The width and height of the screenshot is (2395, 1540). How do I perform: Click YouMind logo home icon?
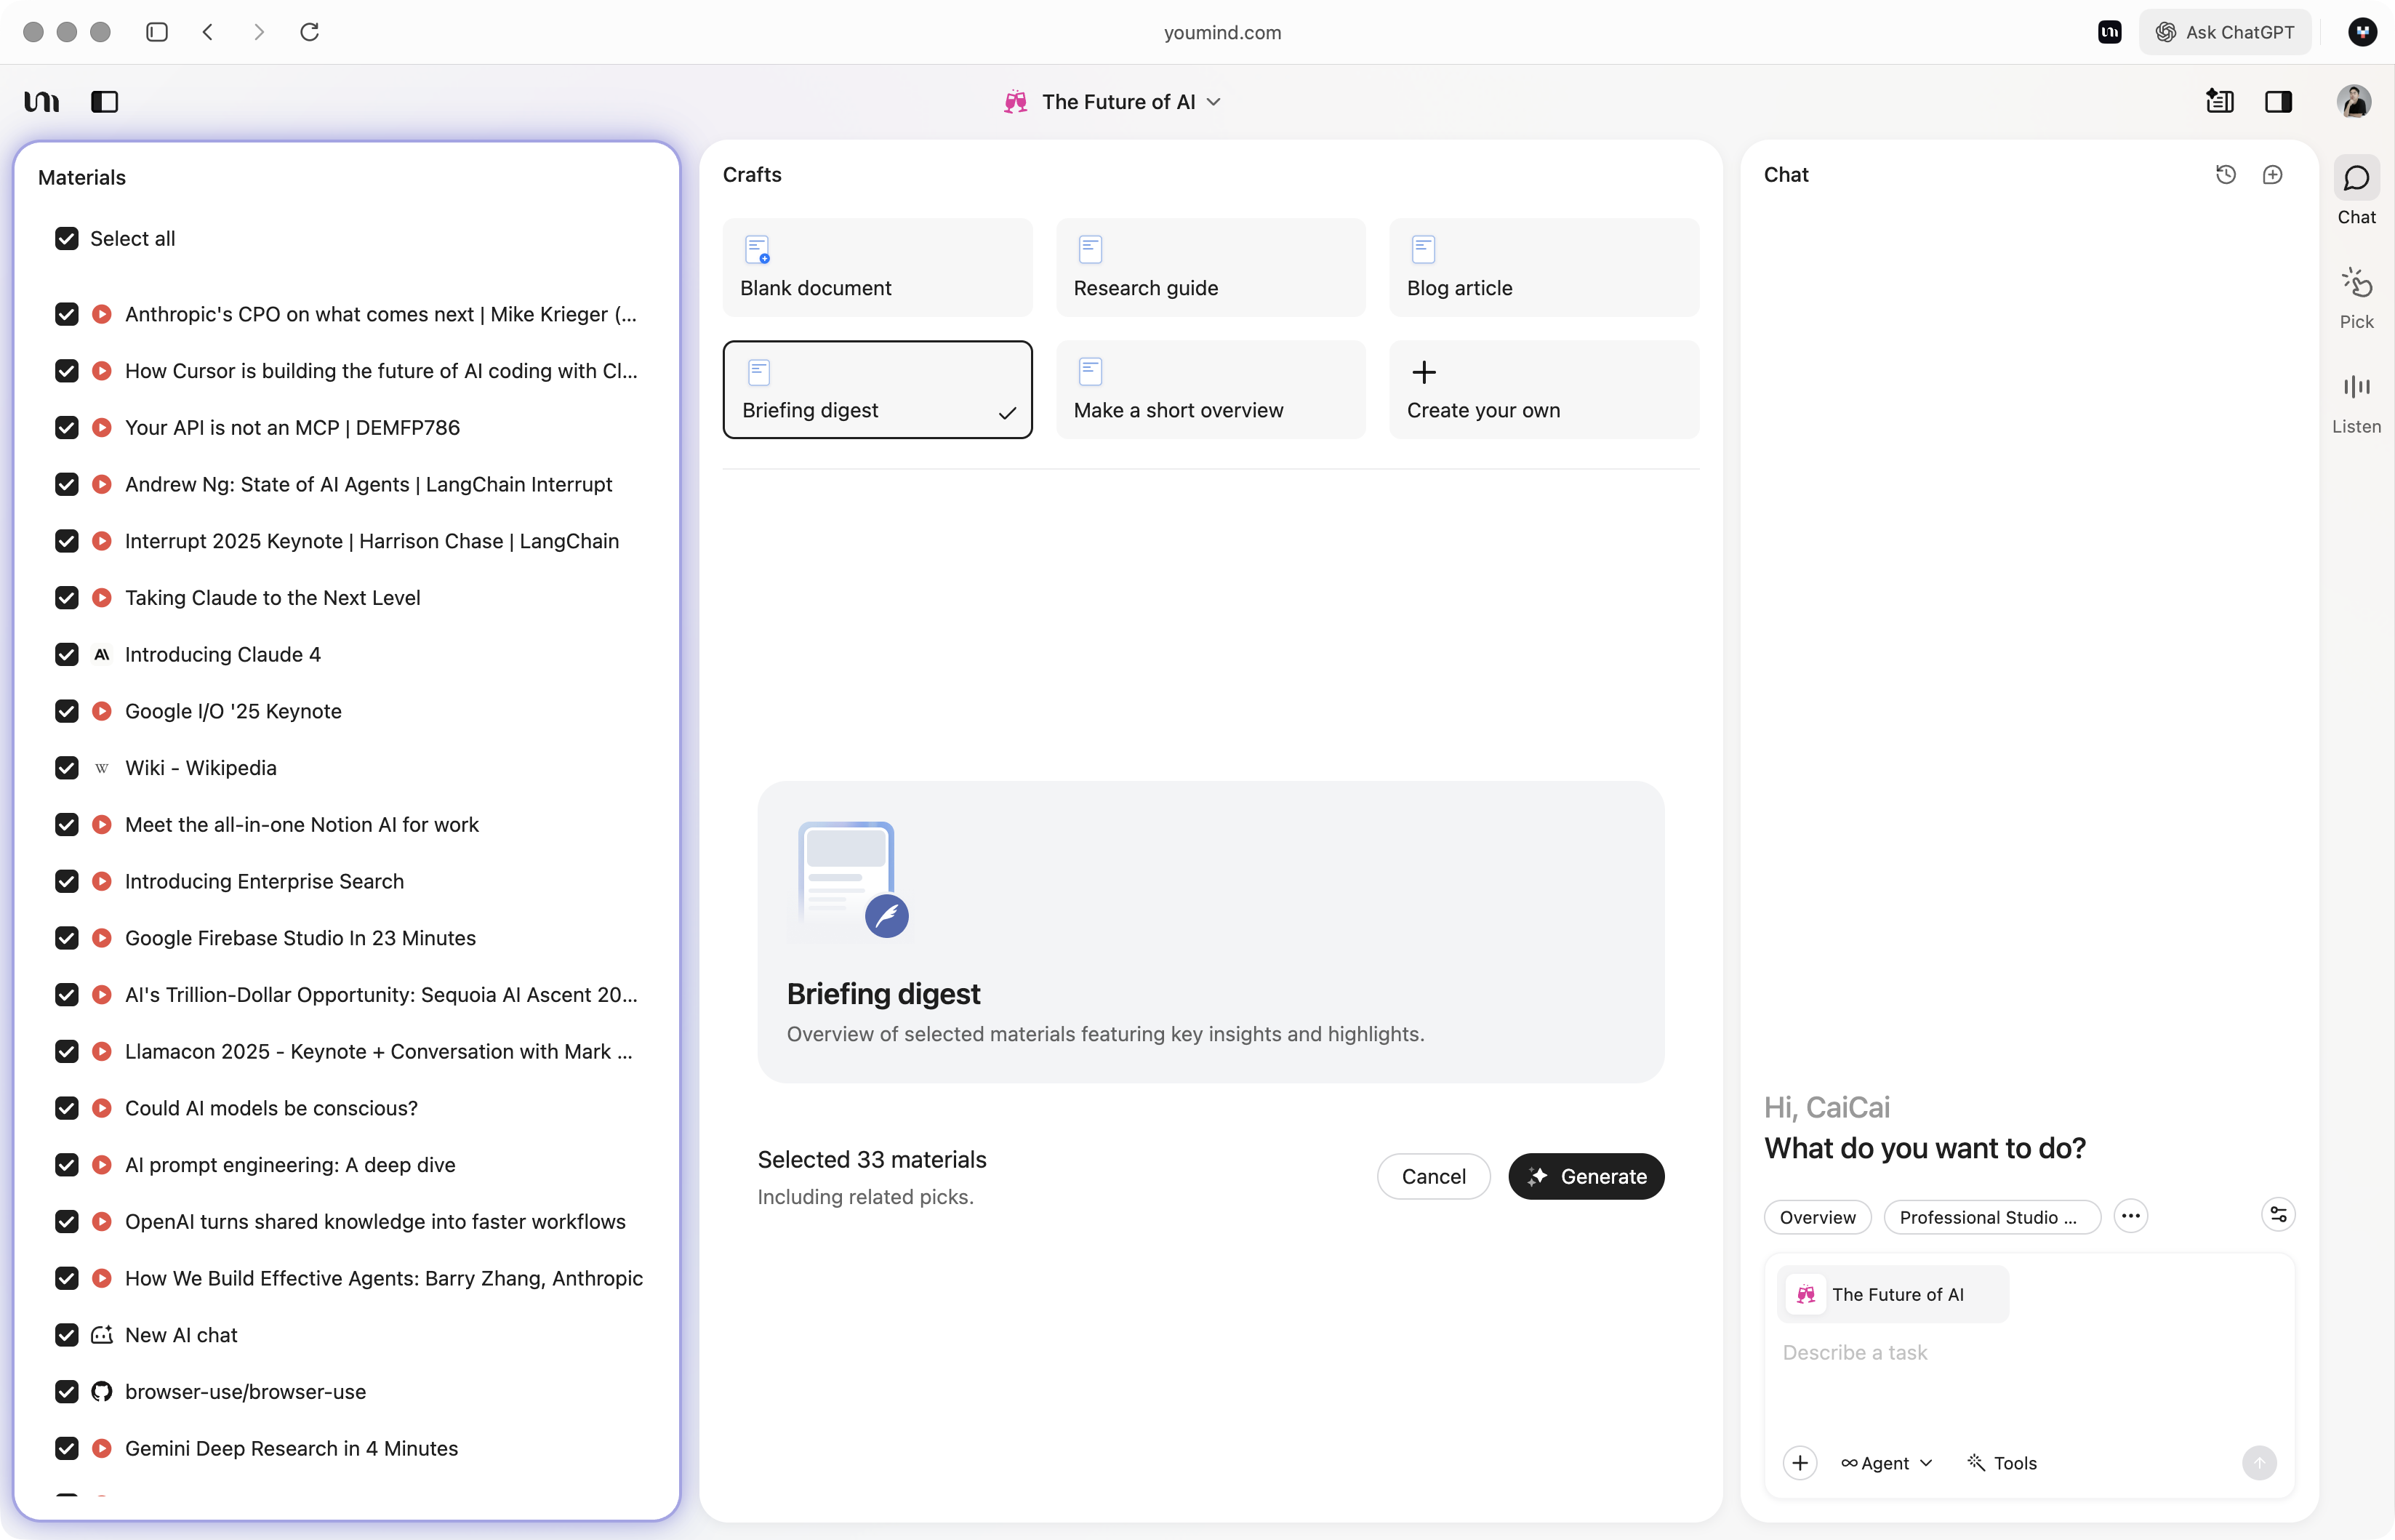point(42,102)
